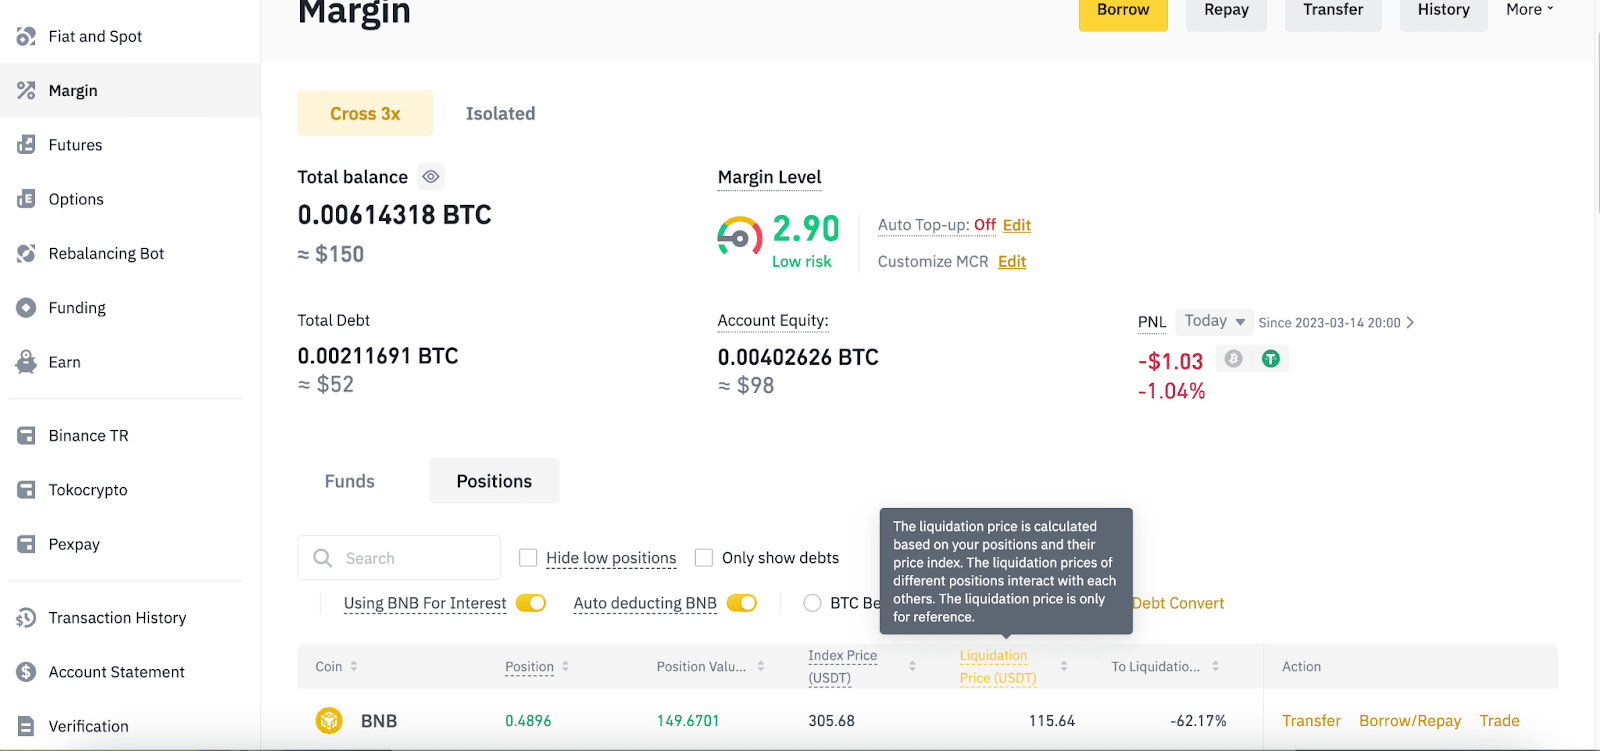Click Borrow/Repay in BNB row
Viewport: 1600px width, 751px height.
click(x=1410, y=720)
